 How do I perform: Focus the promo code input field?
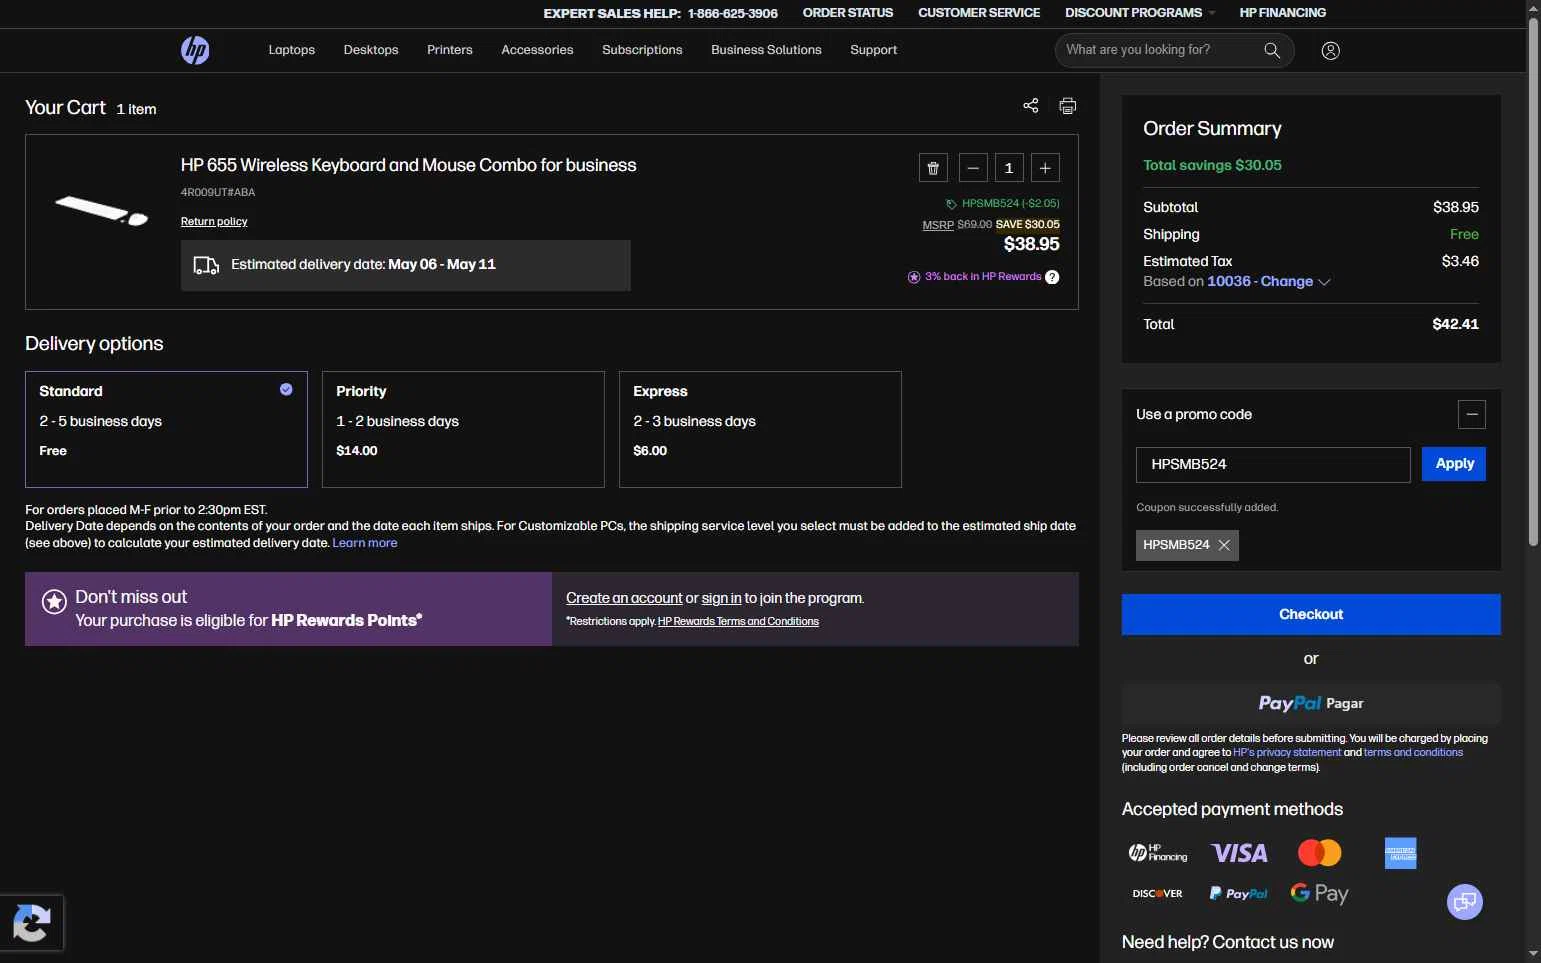tap(1273, 464)
